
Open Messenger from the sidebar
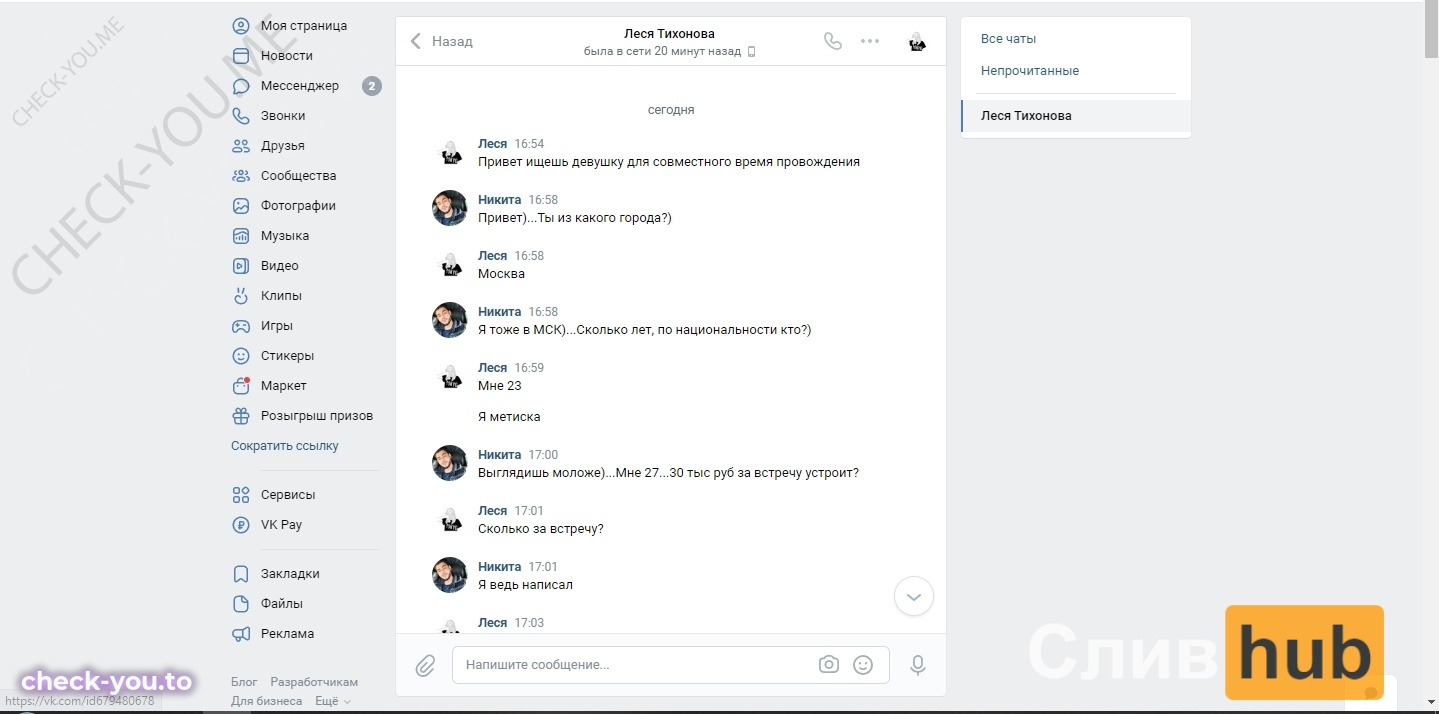299,86
